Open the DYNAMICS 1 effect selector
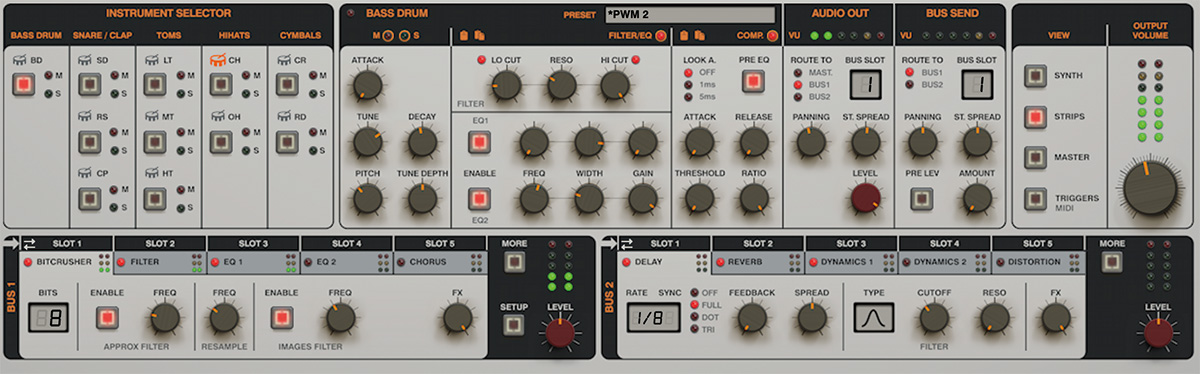The width and height of the screenshot is (1200, 374). coord(847,263)
